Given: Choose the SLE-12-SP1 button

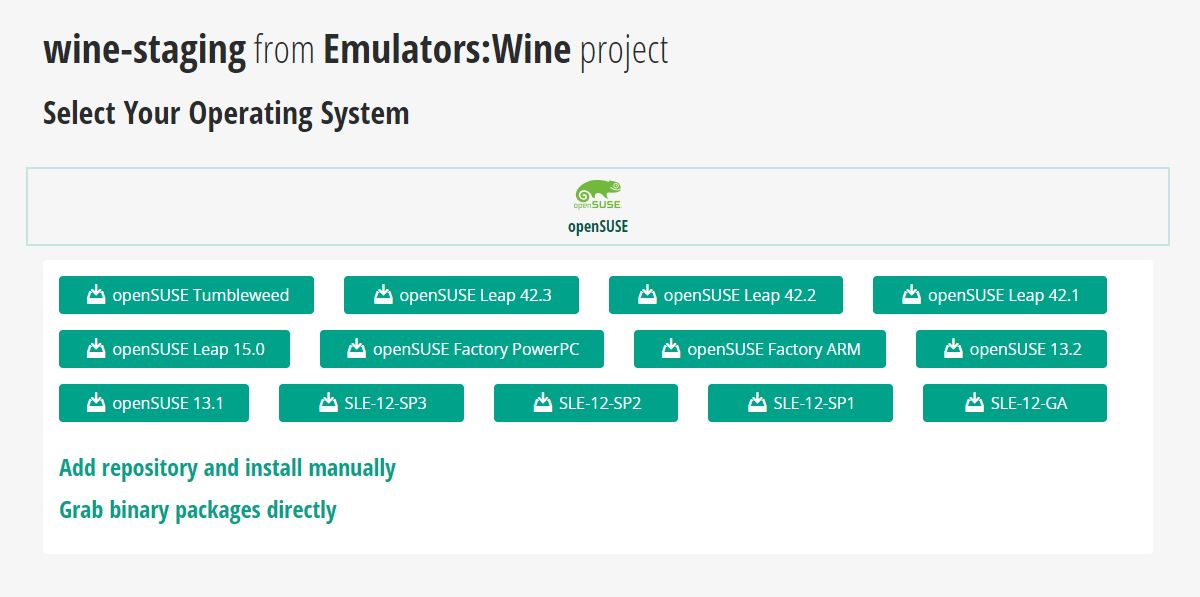Looking at the screenshot, I should (x=800, y=403).
